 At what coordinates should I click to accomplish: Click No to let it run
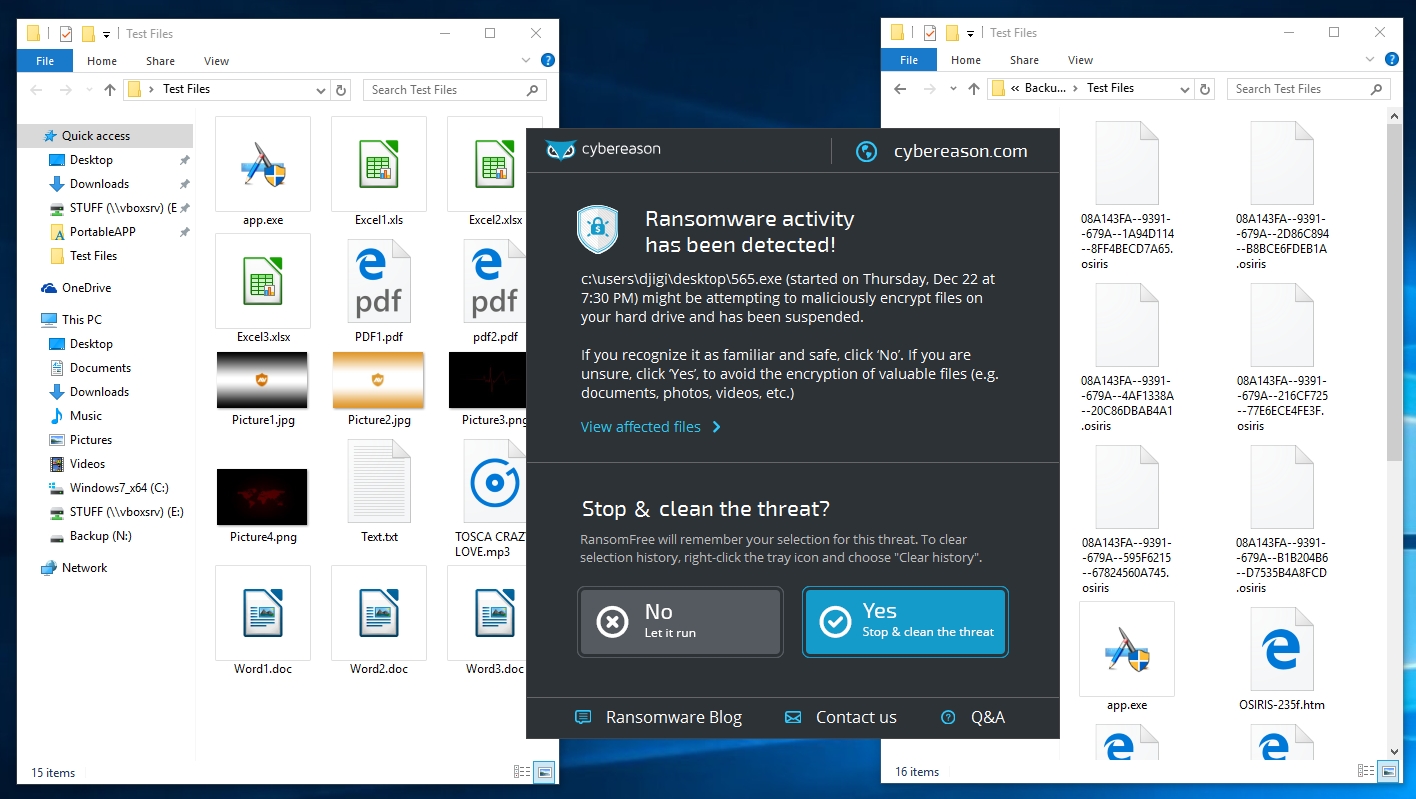coord(680,621)
